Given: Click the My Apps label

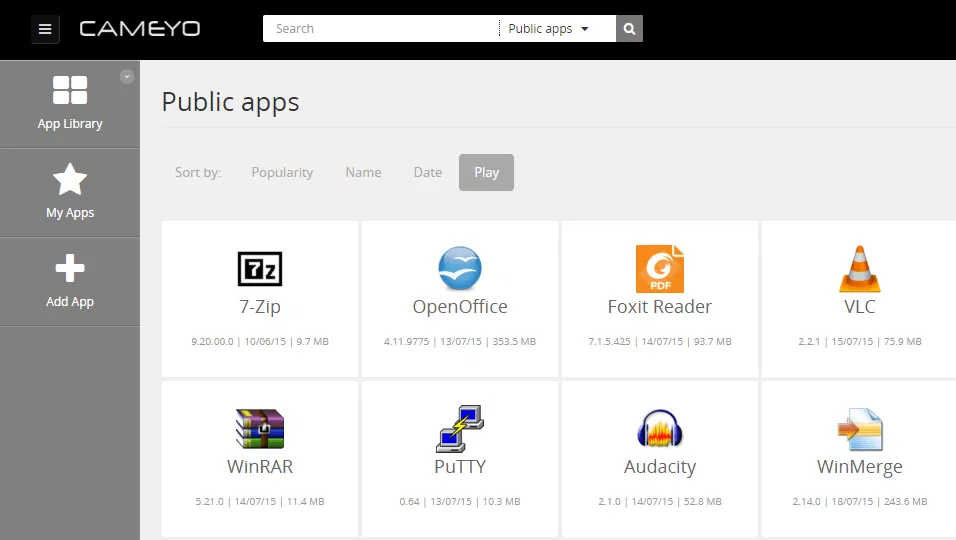Looking at the screenshot, I should coord(70,213).
